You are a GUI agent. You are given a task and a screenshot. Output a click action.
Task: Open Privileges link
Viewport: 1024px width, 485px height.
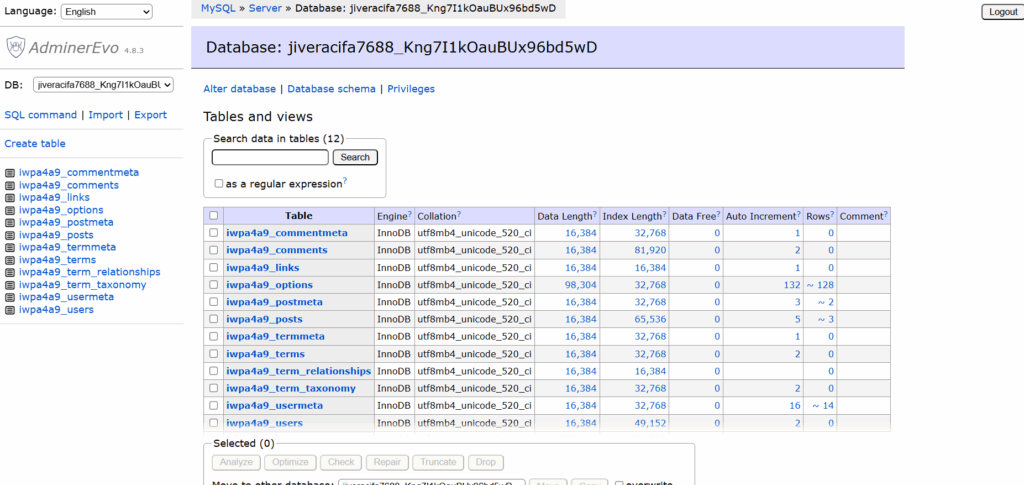pos(411,89)
